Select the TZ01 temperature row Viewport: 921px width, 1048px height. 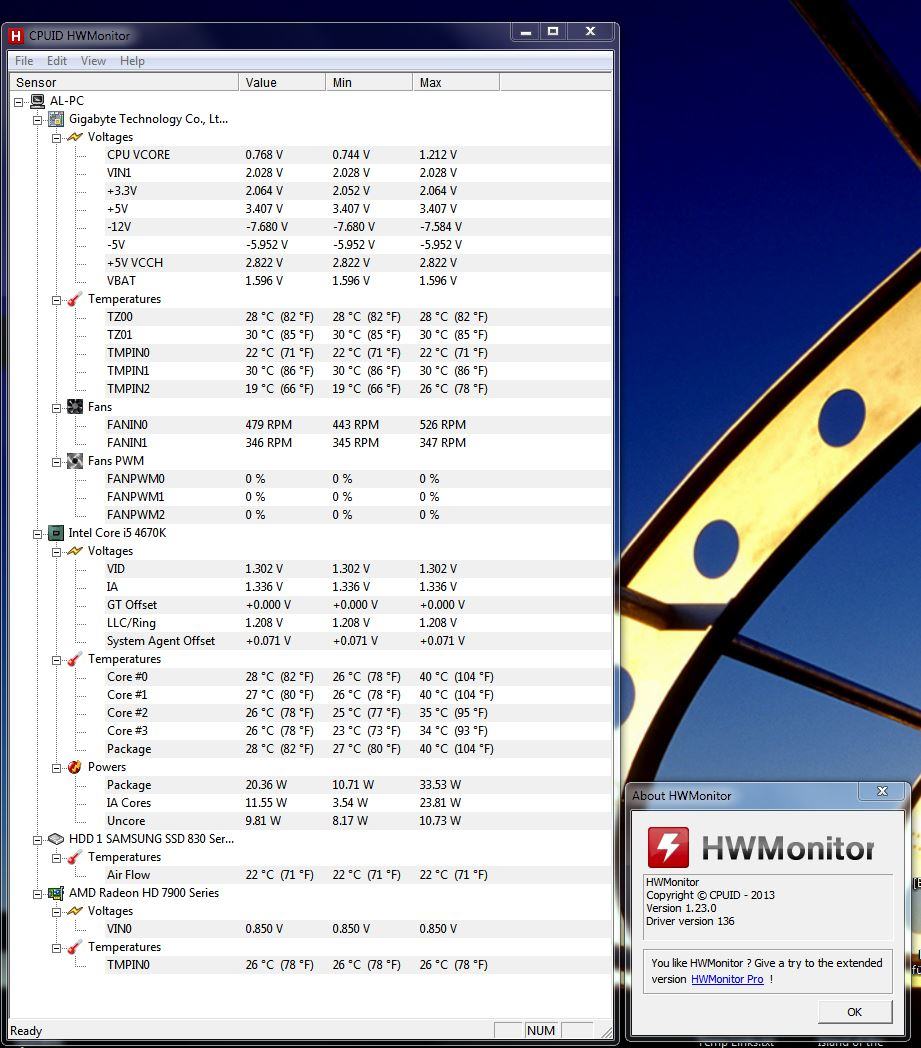(358, 335)
